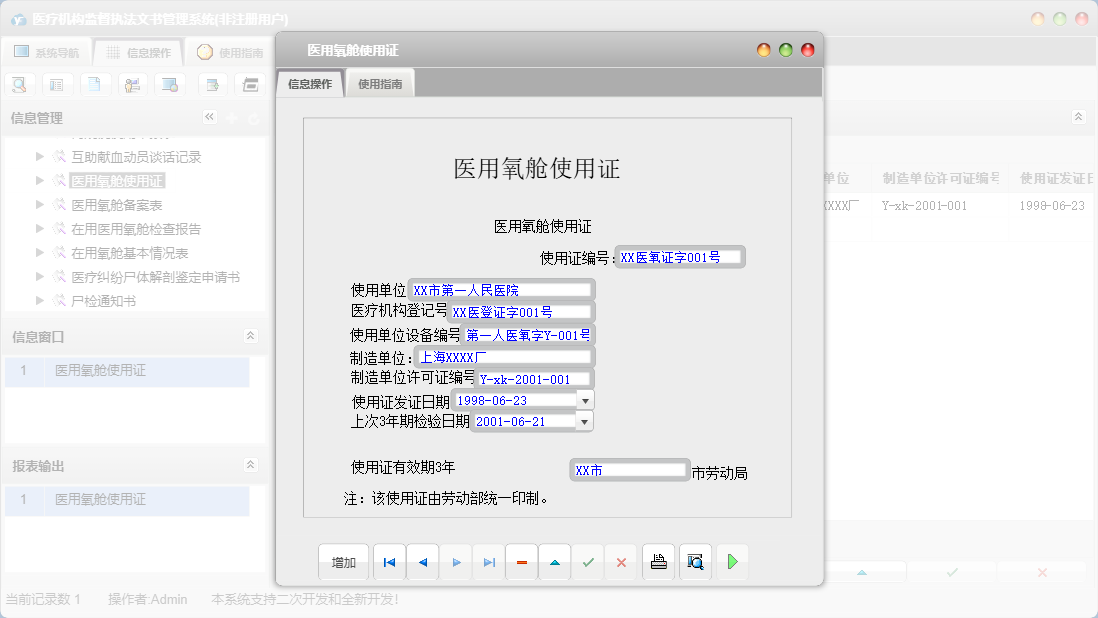Collapse the 信息窗口 panel
The image size is (1098, 618).
[x=250, y=337]
